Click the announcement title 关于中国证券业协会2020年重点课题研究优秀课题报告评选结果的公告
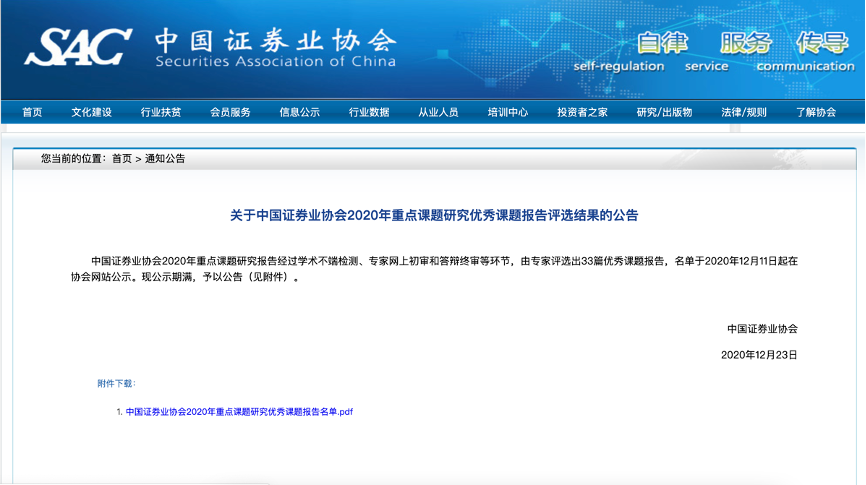This screenshot has height=485, width=866. 434,215
